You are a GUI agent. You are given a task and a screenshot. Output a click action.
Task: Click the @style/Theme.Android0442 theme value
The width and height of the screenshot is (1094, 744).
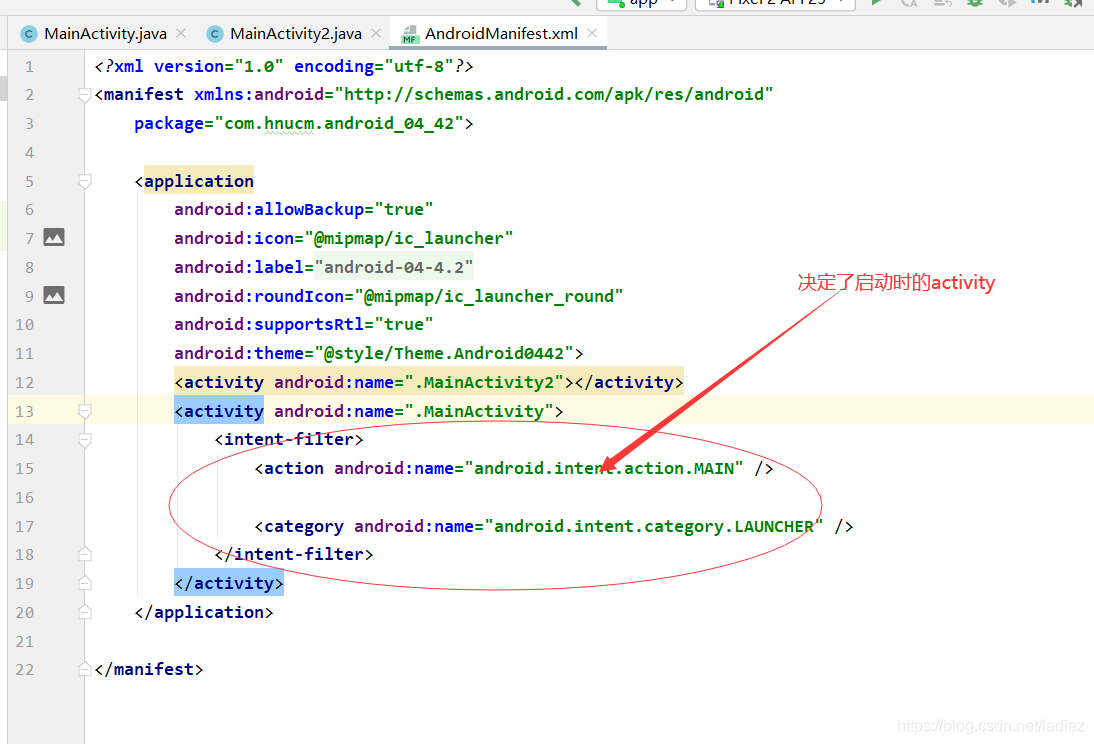pos(444,353)
